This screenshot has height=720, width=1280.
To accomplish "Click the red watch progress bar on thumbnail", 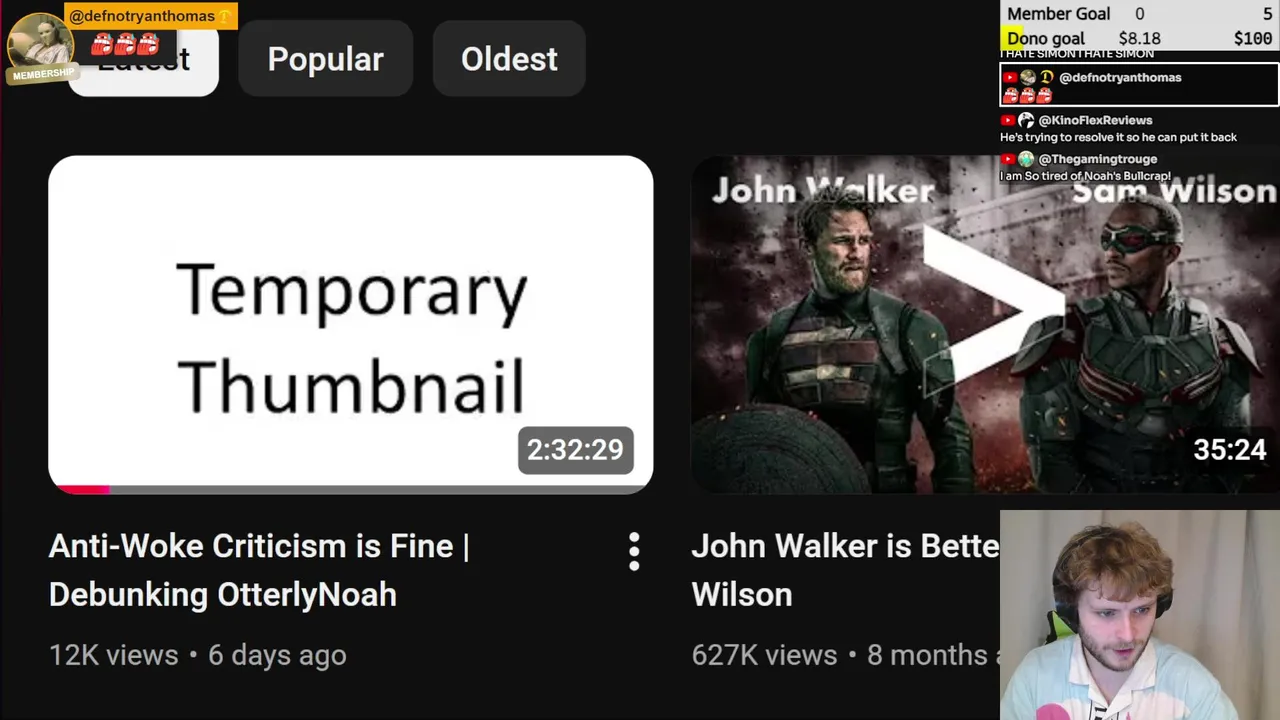I will click(x=80, y=489).
